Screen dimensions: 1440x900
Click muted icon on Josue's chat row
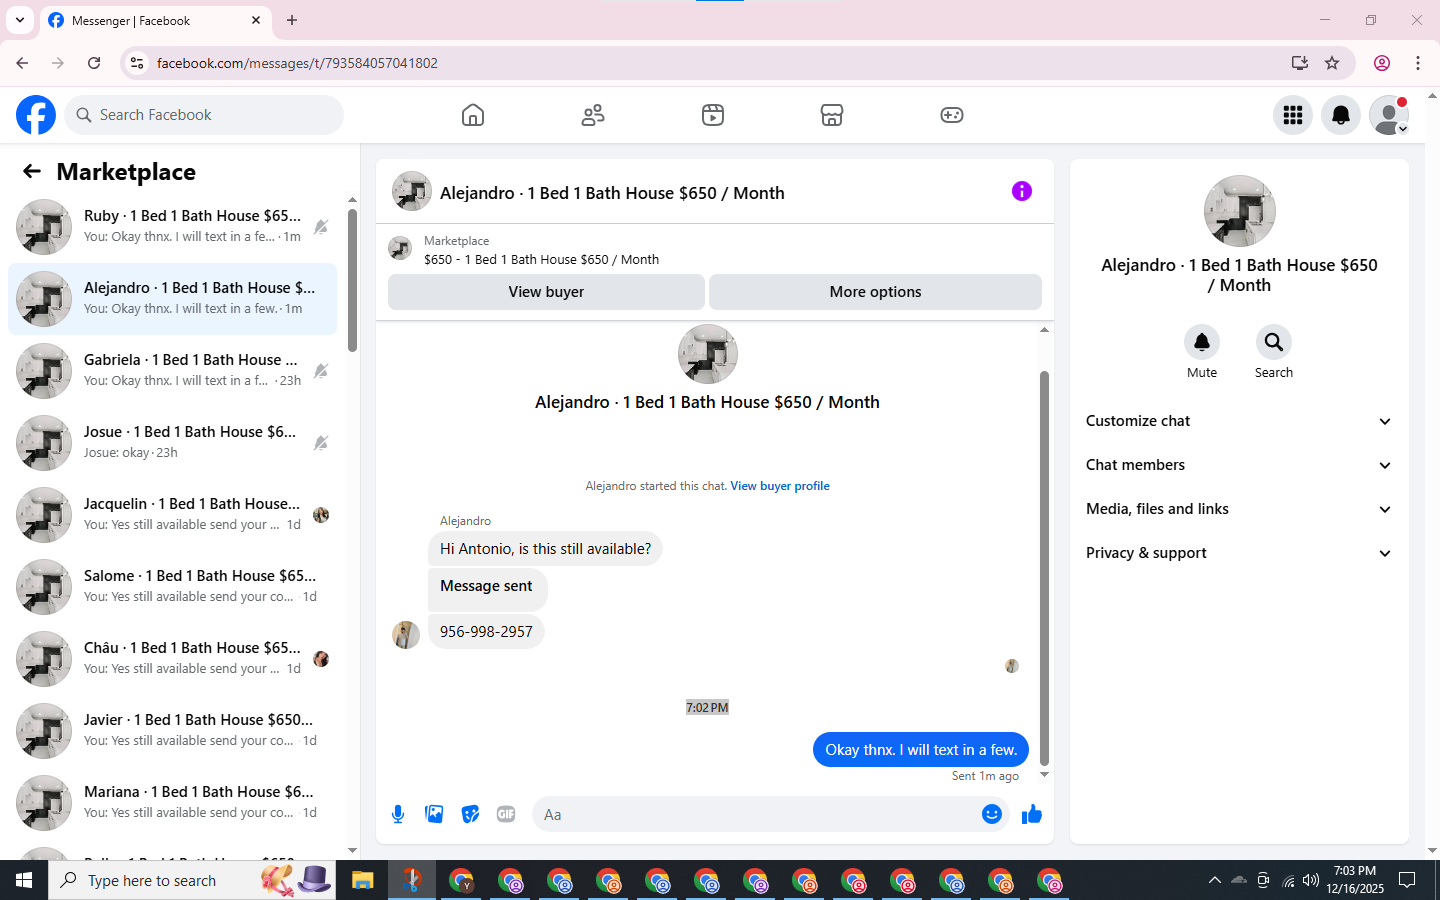point(321,443)
